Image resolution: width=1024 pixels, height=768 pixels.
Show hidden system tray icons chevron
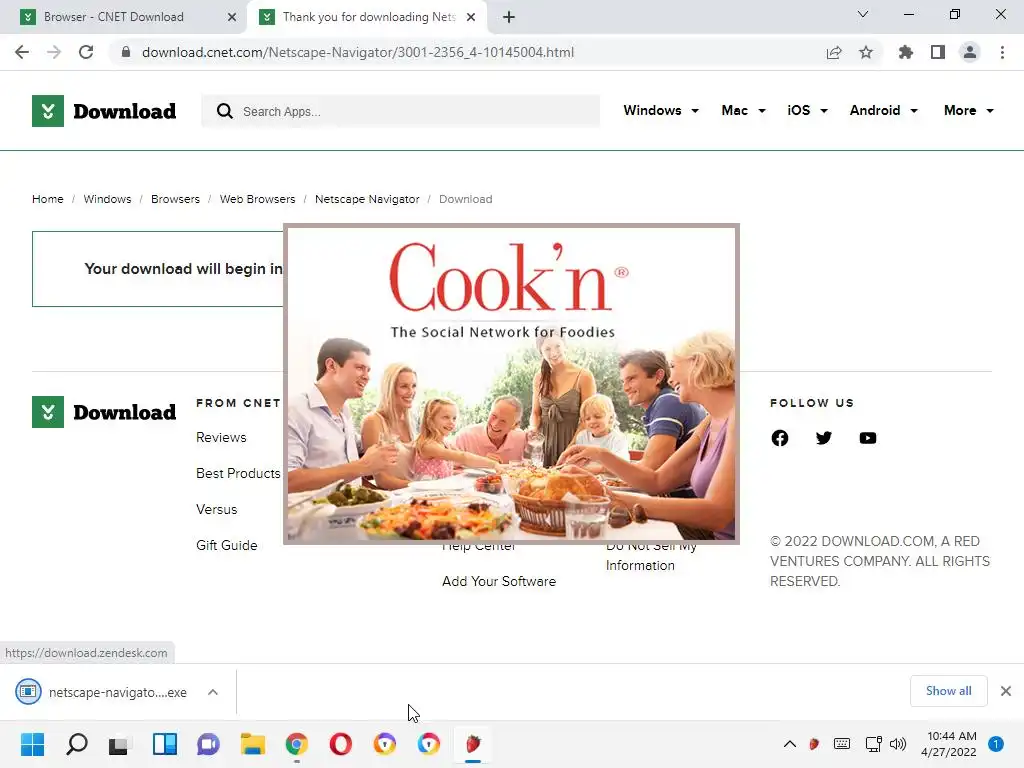click(x=790, y=744)
